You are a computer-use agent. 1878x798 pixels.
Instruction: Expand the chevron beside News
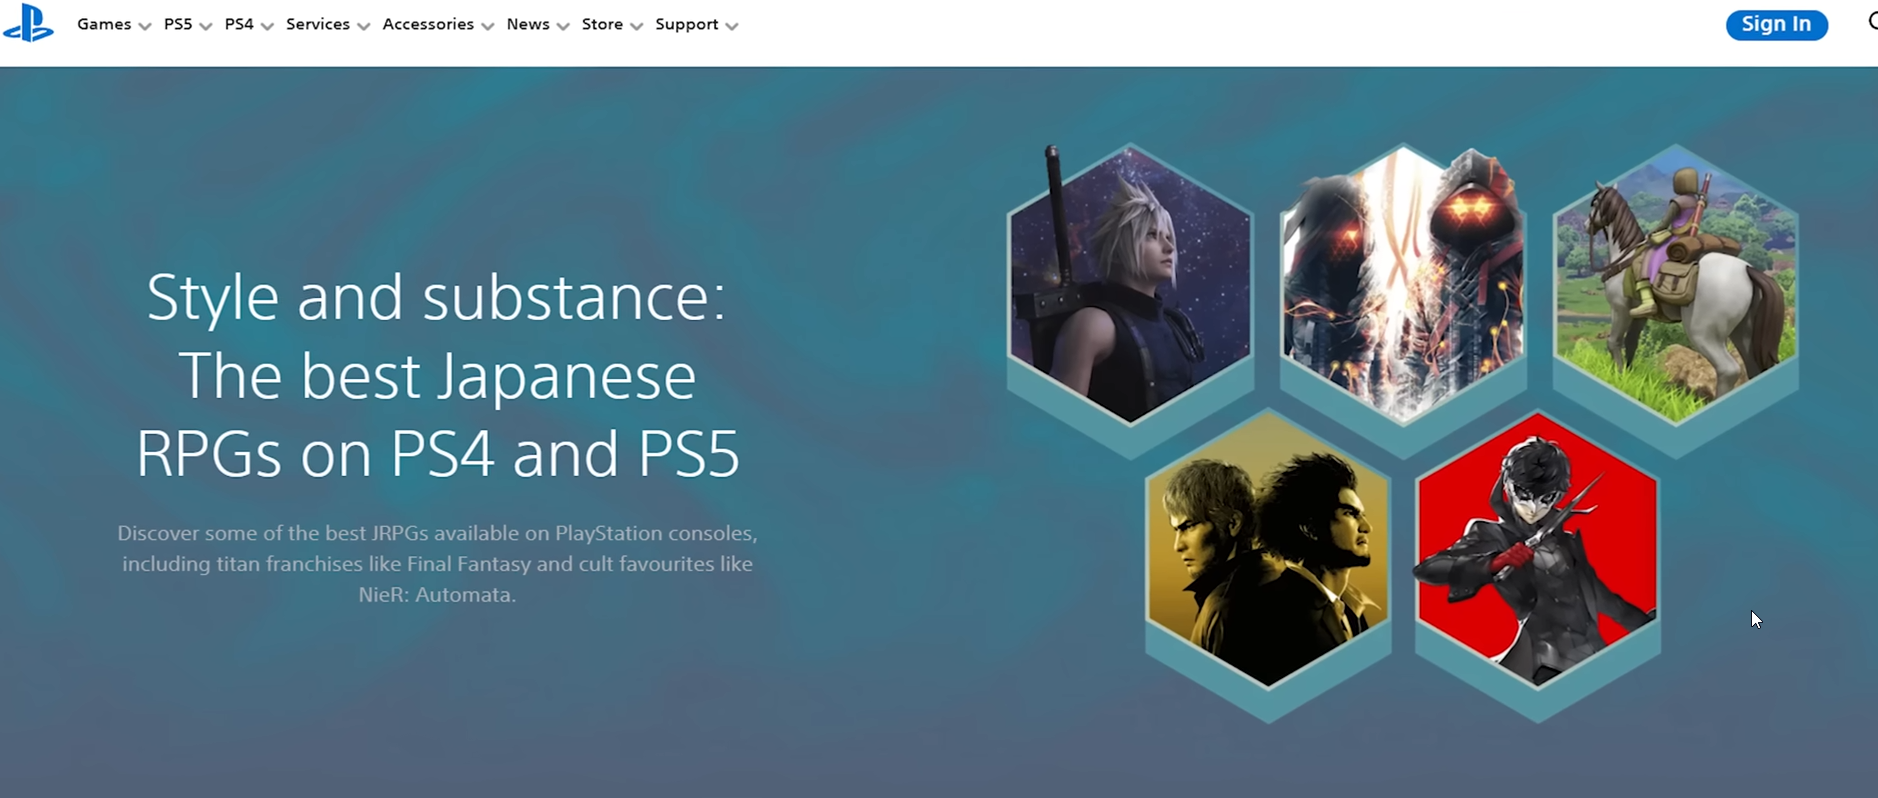[x=563, y=26]
